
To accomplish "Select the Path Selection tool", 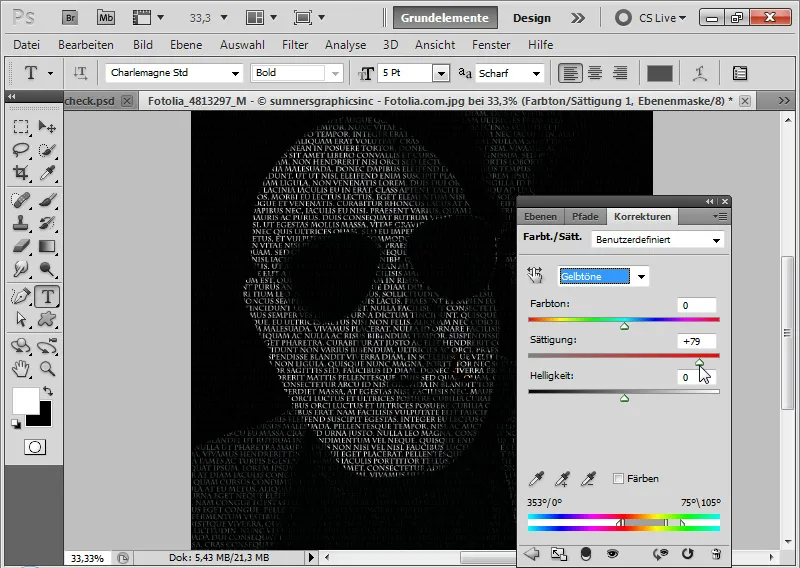I will click(21, 319).
